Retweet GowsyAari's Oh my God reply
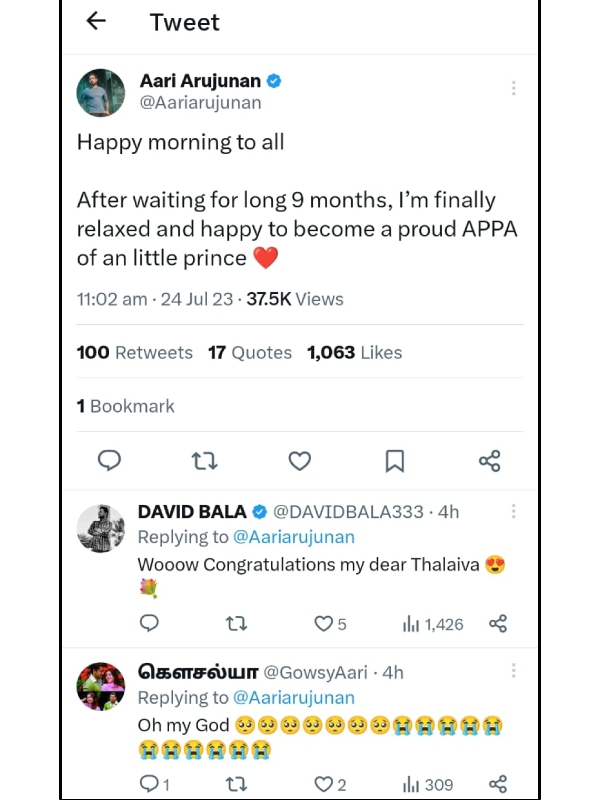The height and width of the screenshot is (800, 600). tap(237, 785)
